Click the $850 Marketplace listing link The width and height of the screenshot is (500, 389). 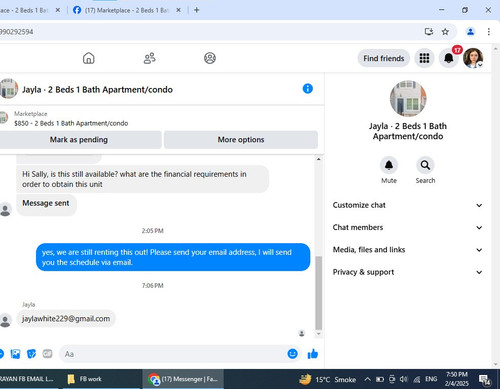(71, 123)
